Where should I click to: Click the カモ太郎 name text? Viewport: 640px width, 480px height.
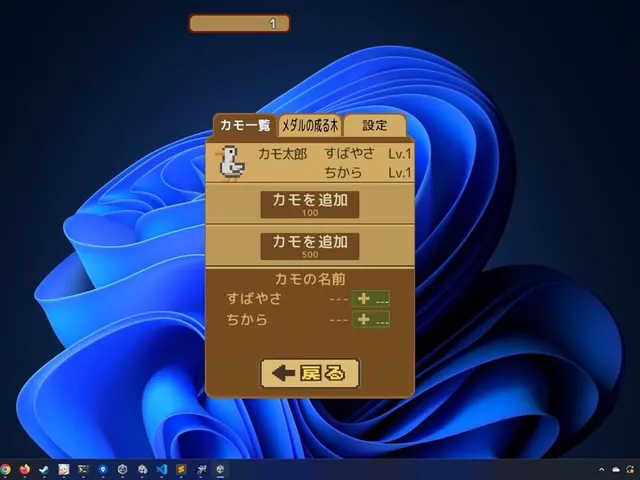(x=282, y=154)
